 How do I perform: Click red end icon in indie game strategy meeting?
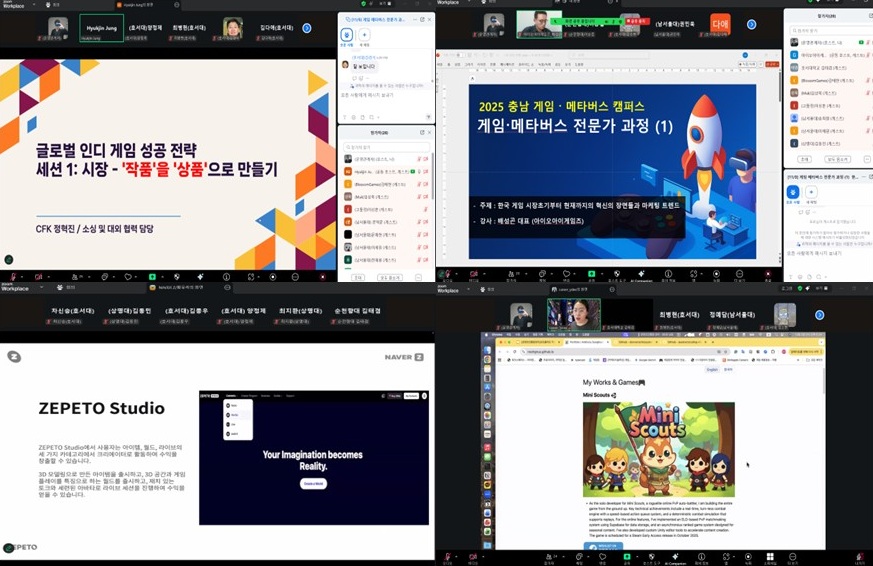(322, 277)
